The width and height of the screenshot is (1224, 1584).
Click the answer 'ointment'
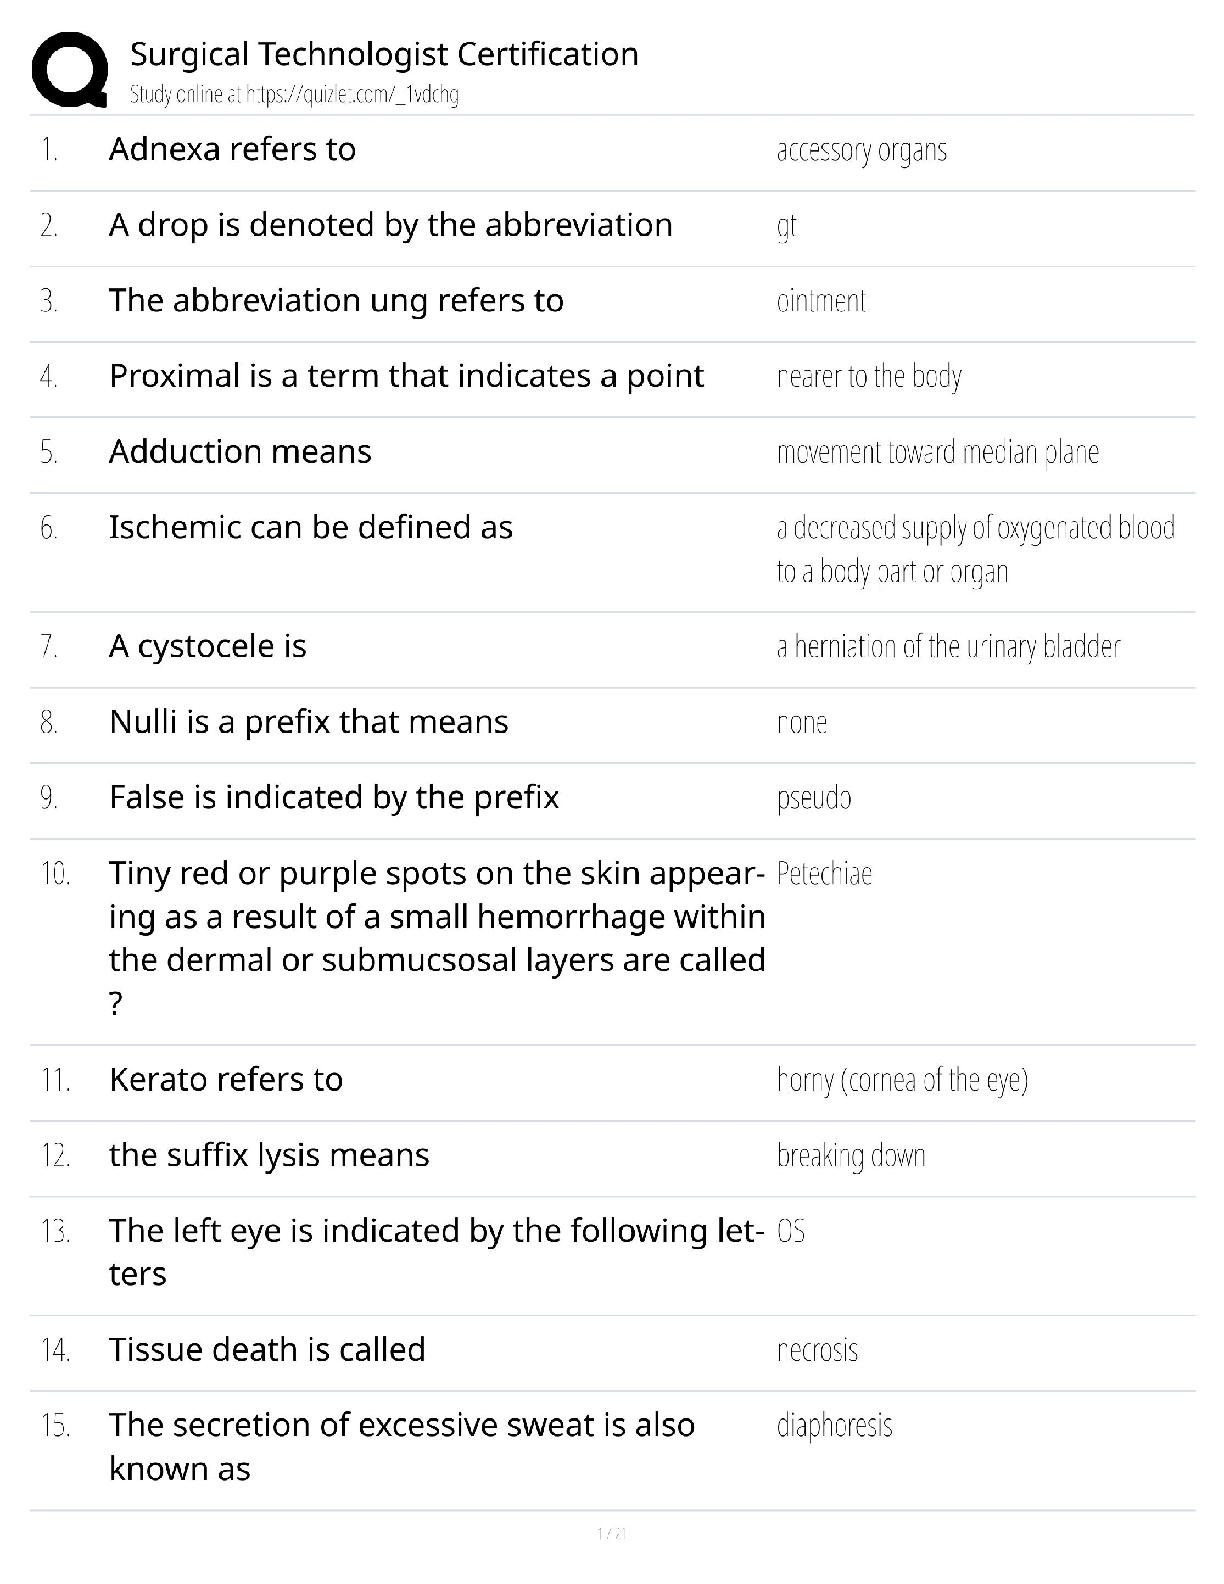[821, 301]
